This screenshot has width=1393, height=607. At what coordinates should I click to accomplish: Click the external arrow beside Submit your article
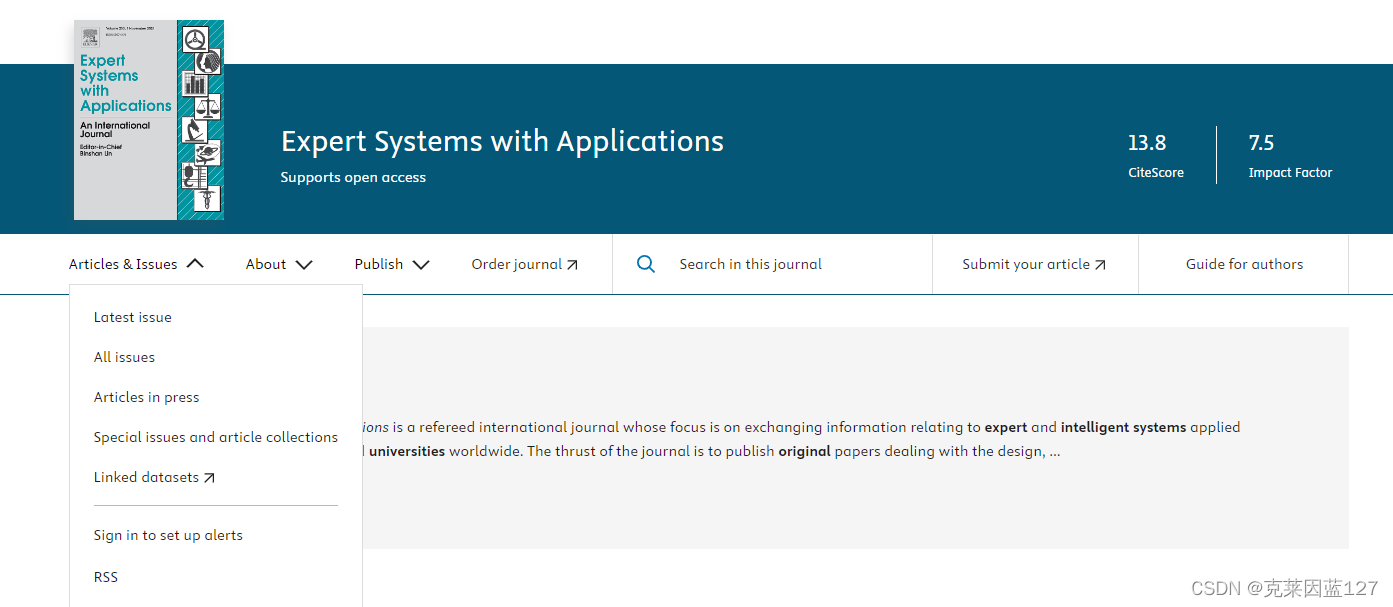tap(1100, 265)
